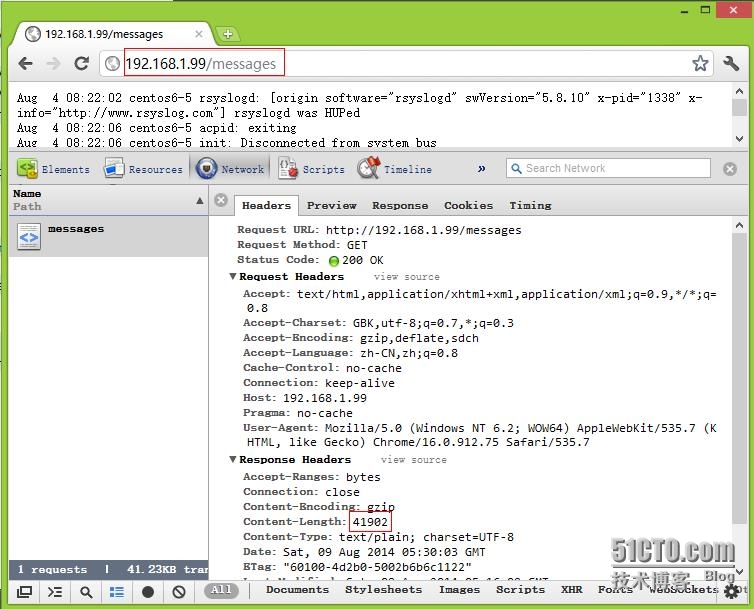Show more DevTools panels via double chevron
Image resolution: width=754 pixels, height=609 pixels.
(481, 169)
